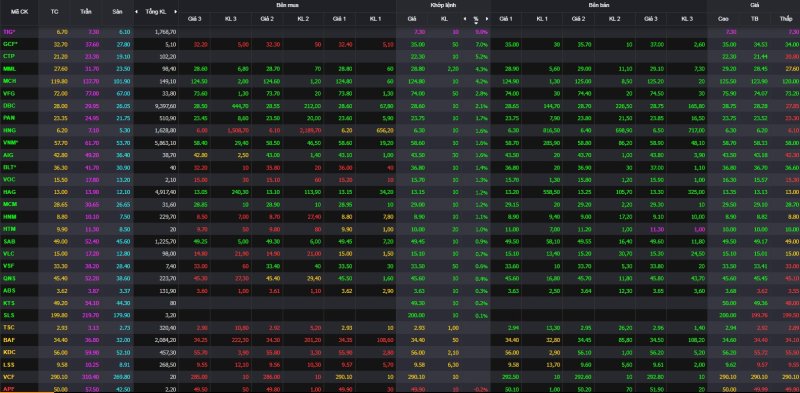The width and height of the screenshot is (800, 393).
Task: Click HAG total volume 4,917,40
Action: (167, 192)
